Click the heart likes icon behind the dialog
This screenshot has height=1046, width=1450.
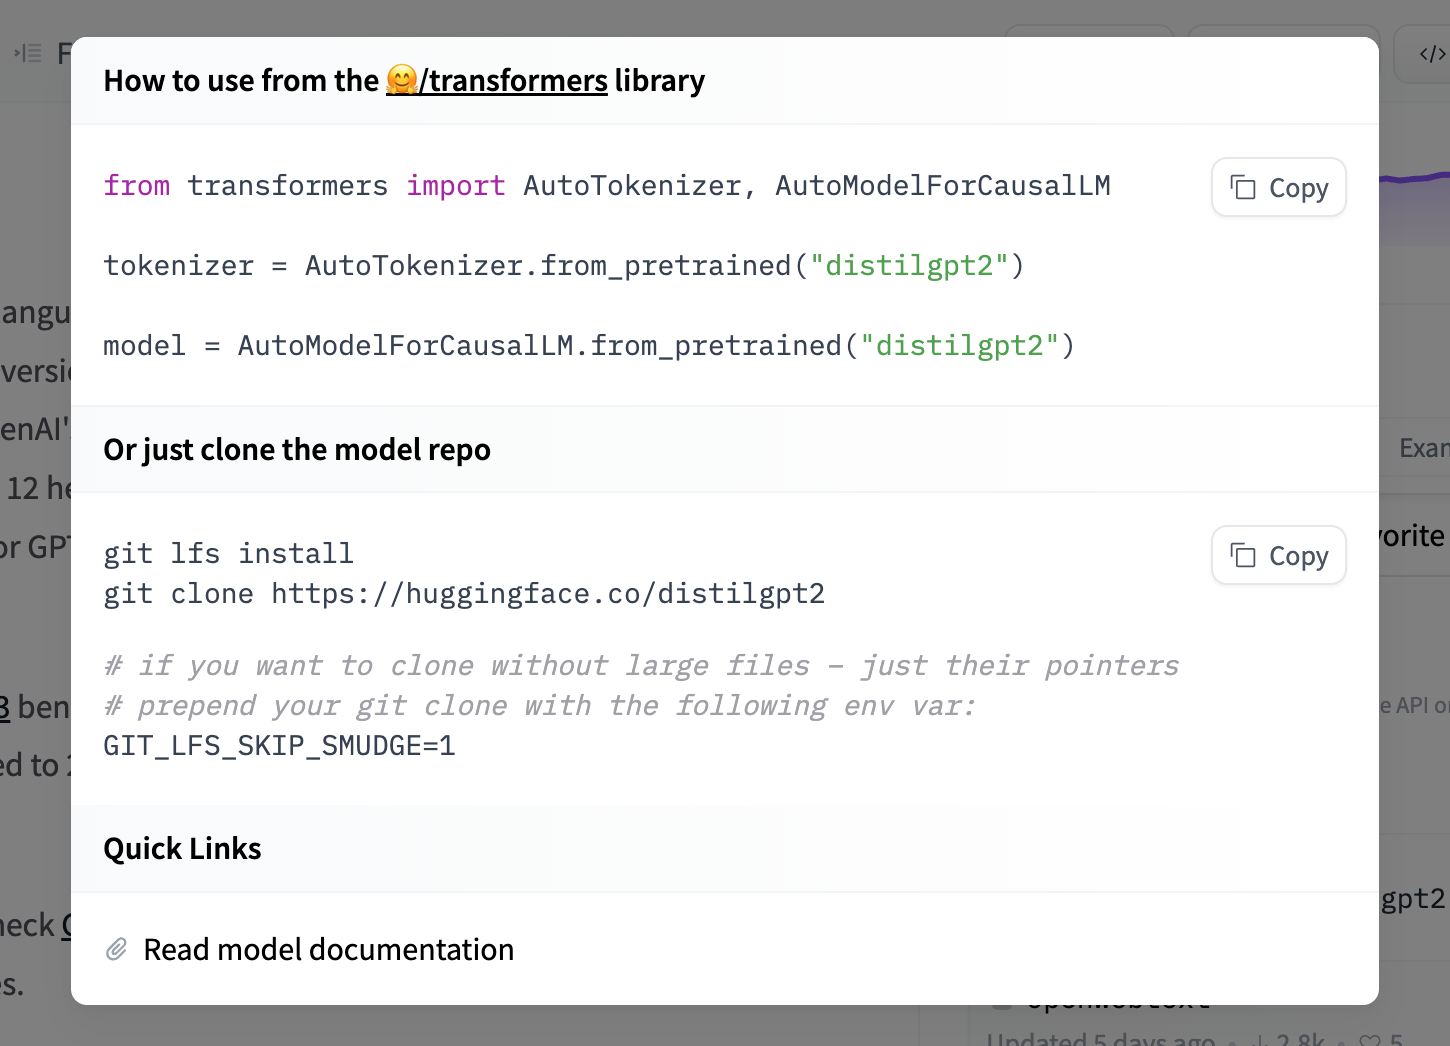[x=1369, y=1040]
